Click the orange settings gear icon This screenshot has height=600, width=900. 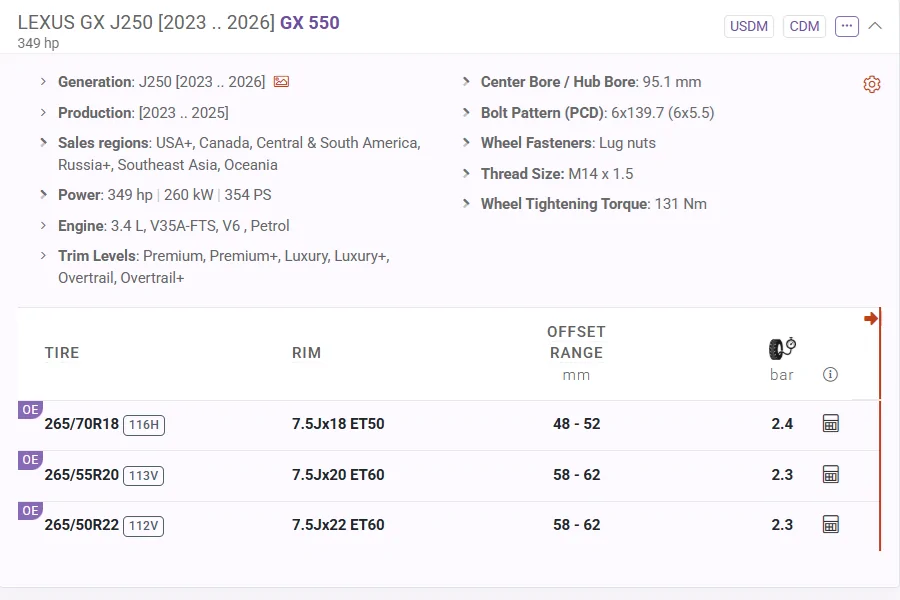click(871, 84)
